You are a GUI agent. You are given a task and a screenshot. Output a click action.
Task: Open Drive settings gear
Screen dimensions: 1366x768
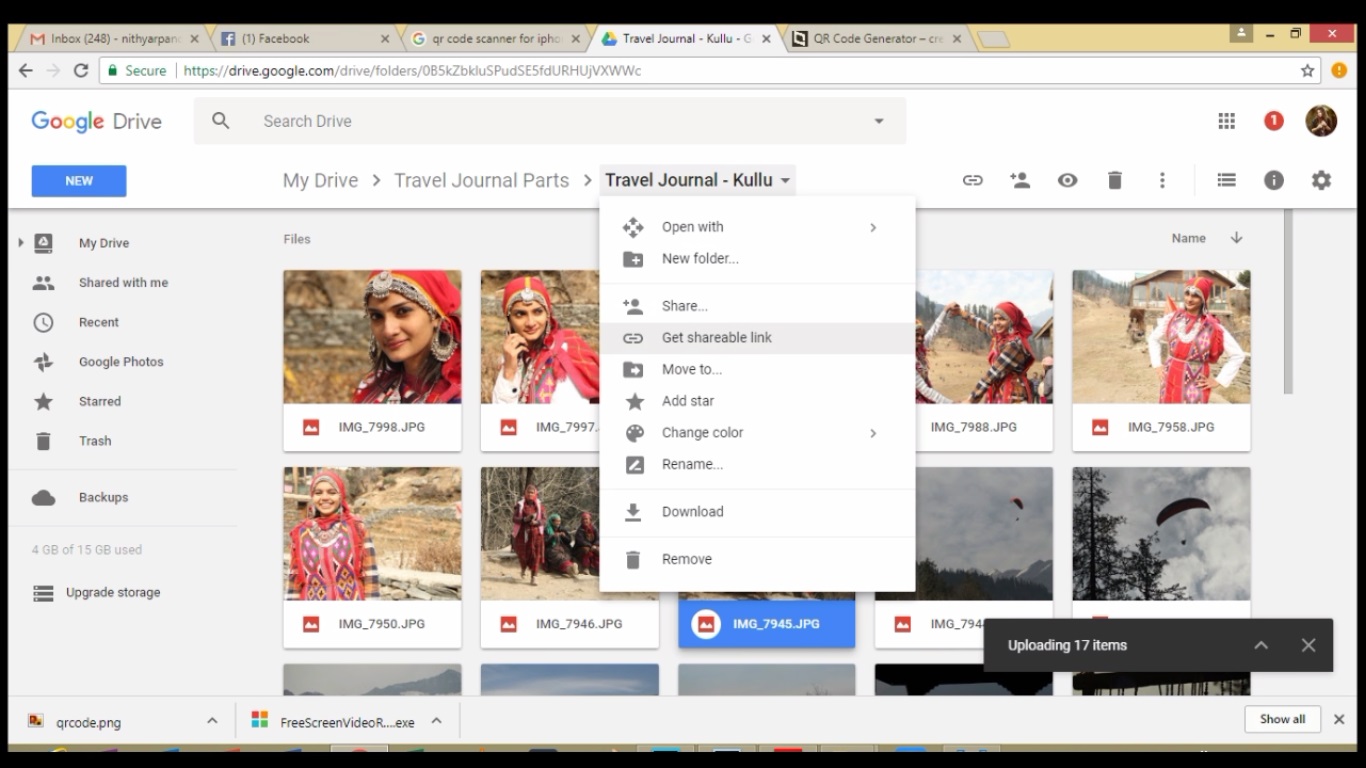tap(1321, 181)
